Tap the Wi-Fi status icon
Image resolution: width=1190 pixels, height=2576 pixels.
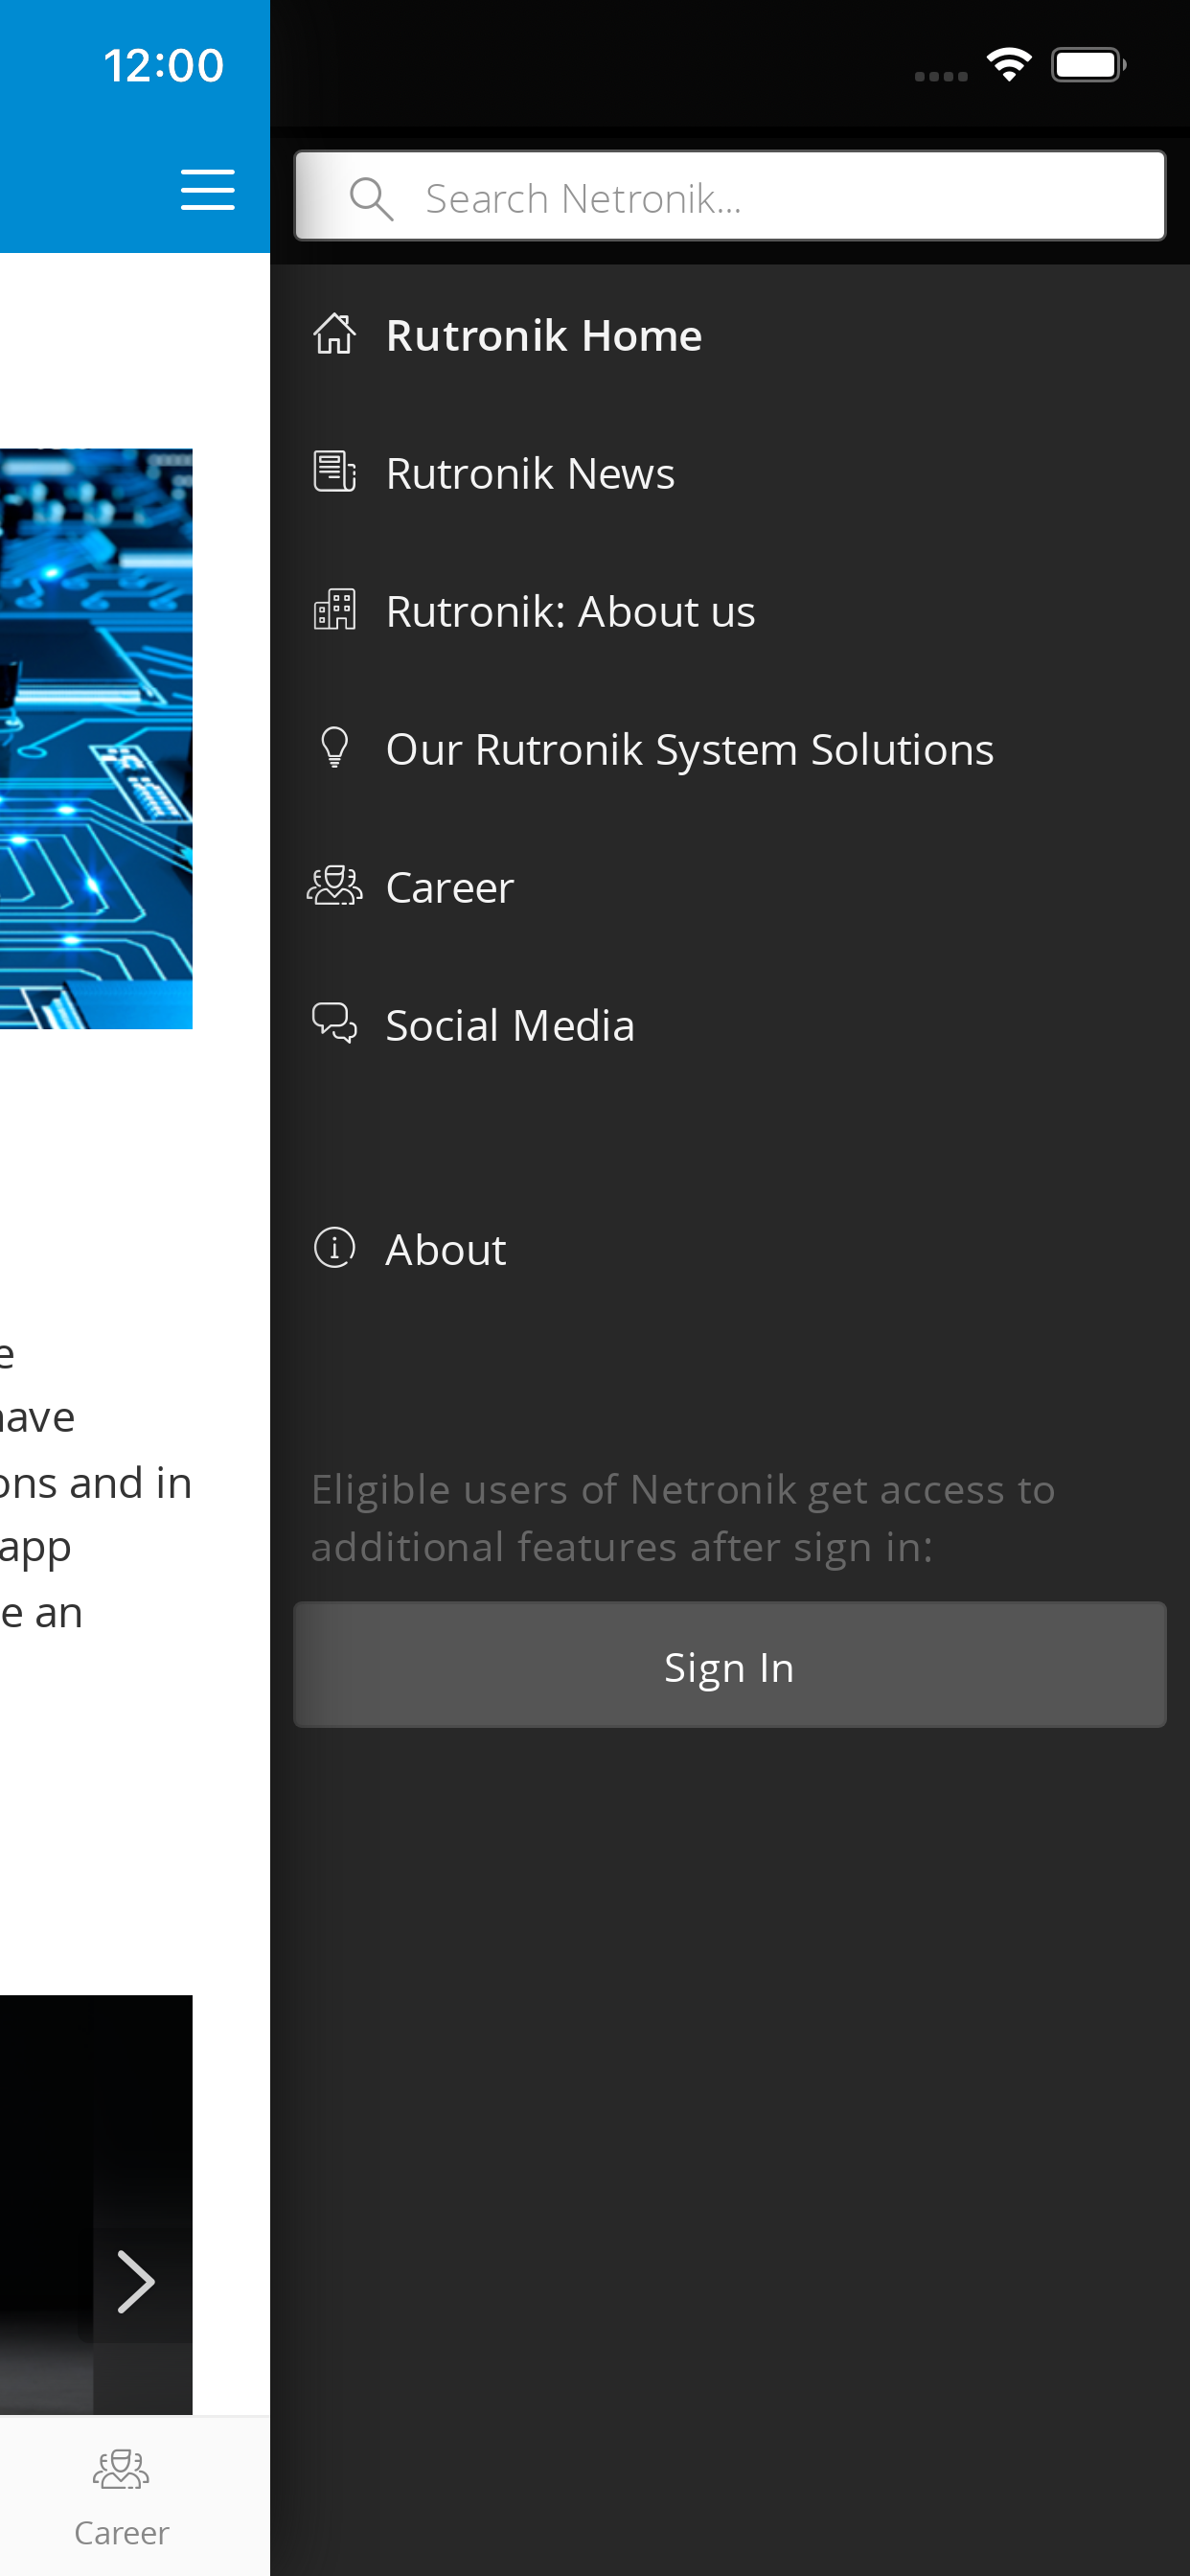tap(1008, 65)
